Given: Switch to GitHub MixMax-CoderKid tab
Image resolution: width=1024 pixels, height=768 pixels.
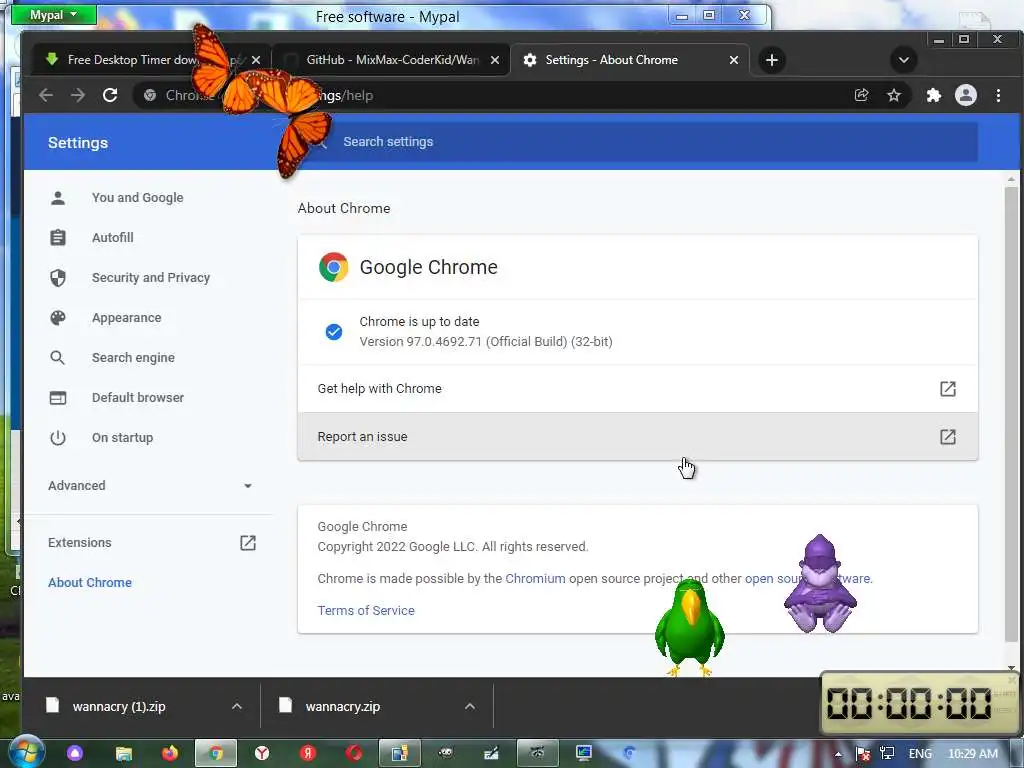Looking at the screenshot, I should 392,60.
